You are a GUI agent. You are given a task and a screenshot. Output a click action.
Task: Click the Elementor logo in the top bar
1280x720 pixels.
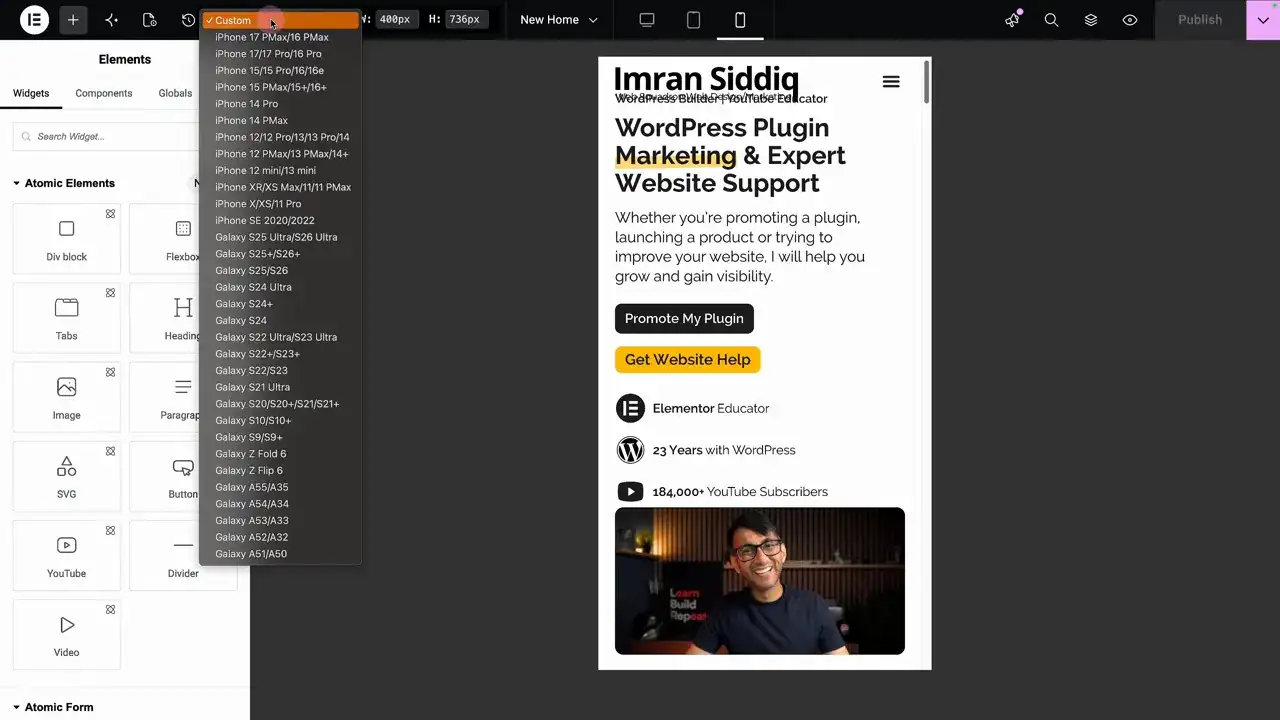coord(34,20)
